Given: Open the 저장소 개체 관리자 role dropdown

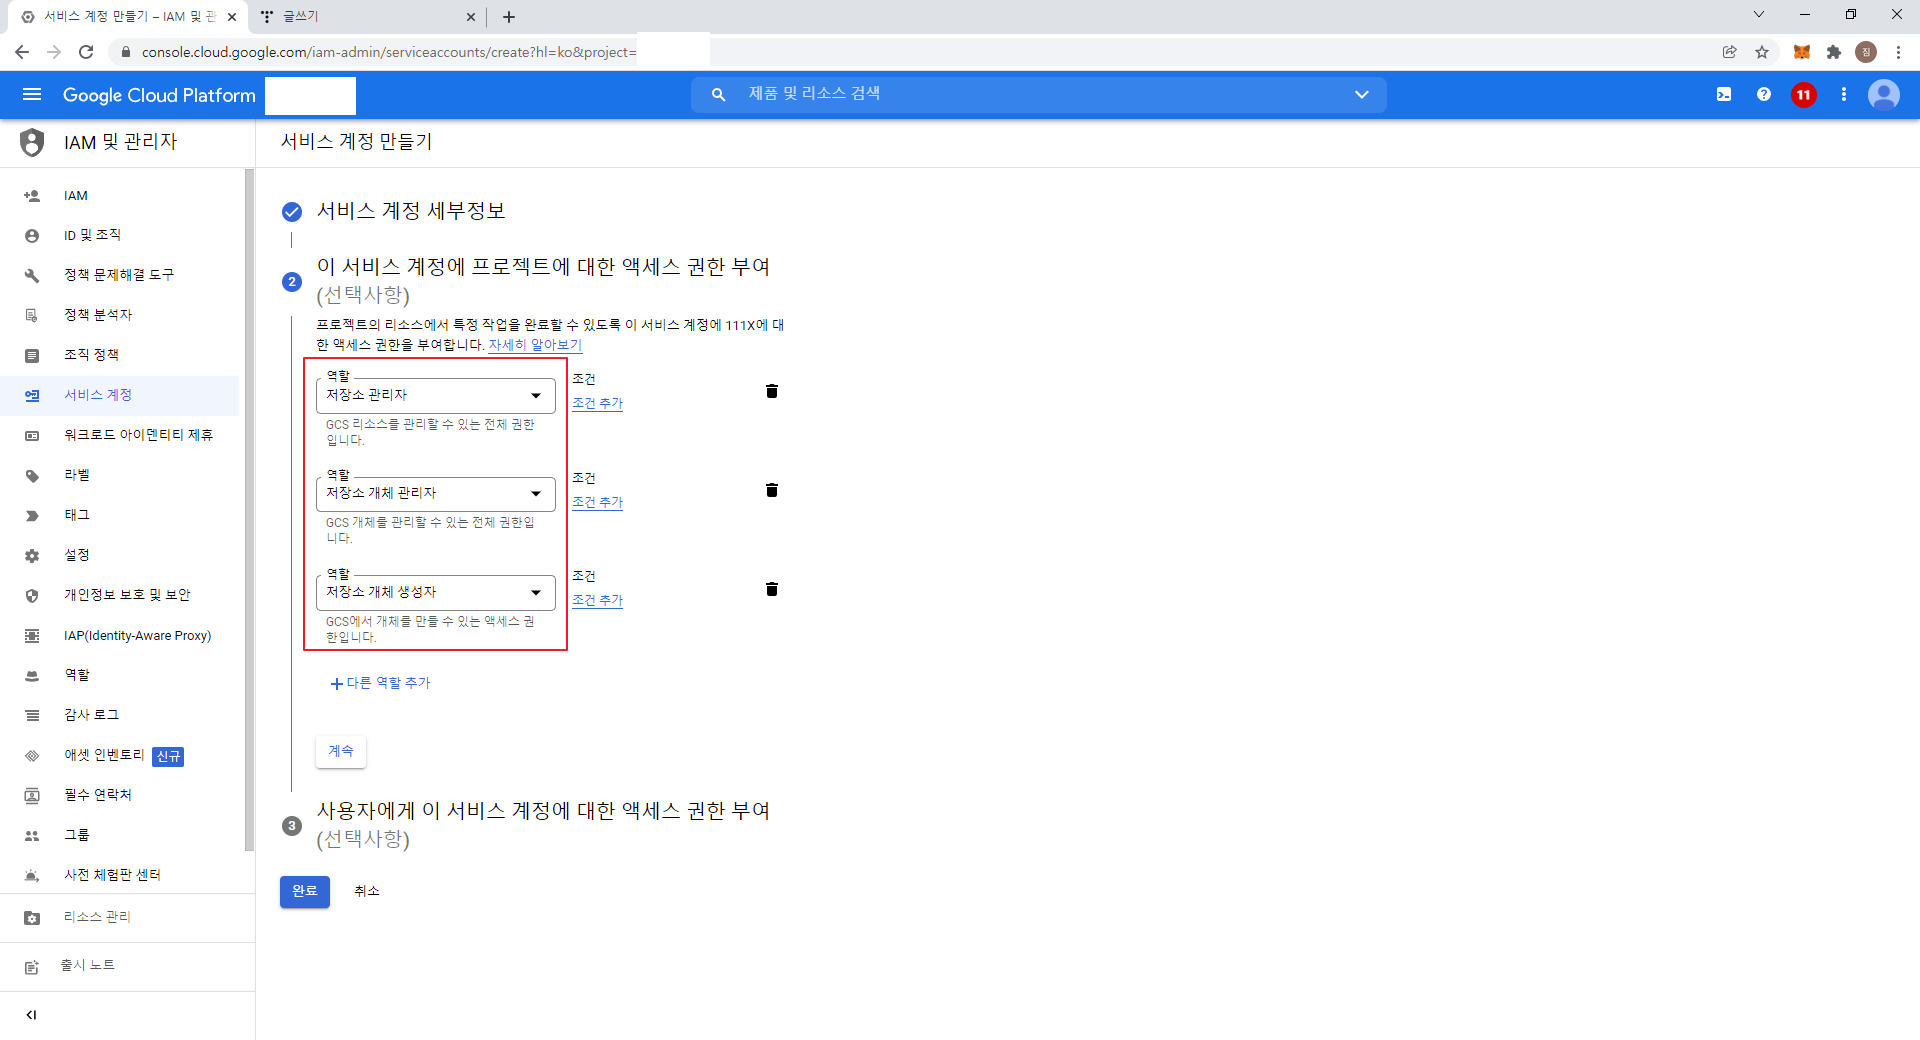Looking at the screenshot, I should point(436,494).
